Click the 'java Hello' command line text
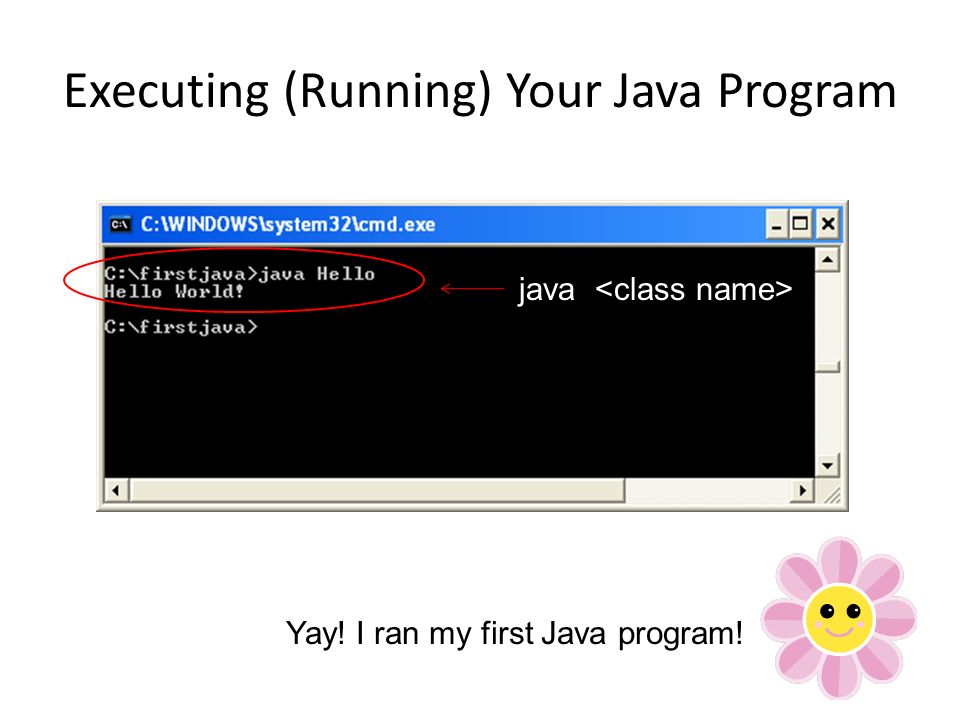The height and width of the screenshot is (720, 960). coord(316,274)
